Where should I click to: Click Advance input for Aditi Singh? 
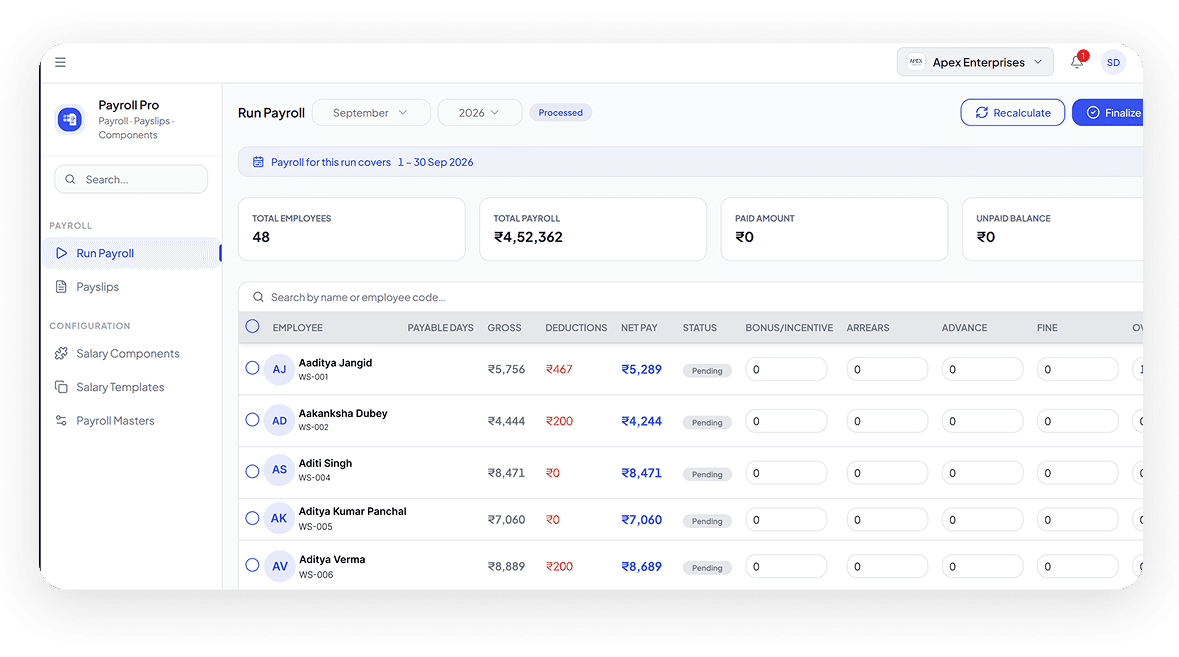tap(982, 473)
